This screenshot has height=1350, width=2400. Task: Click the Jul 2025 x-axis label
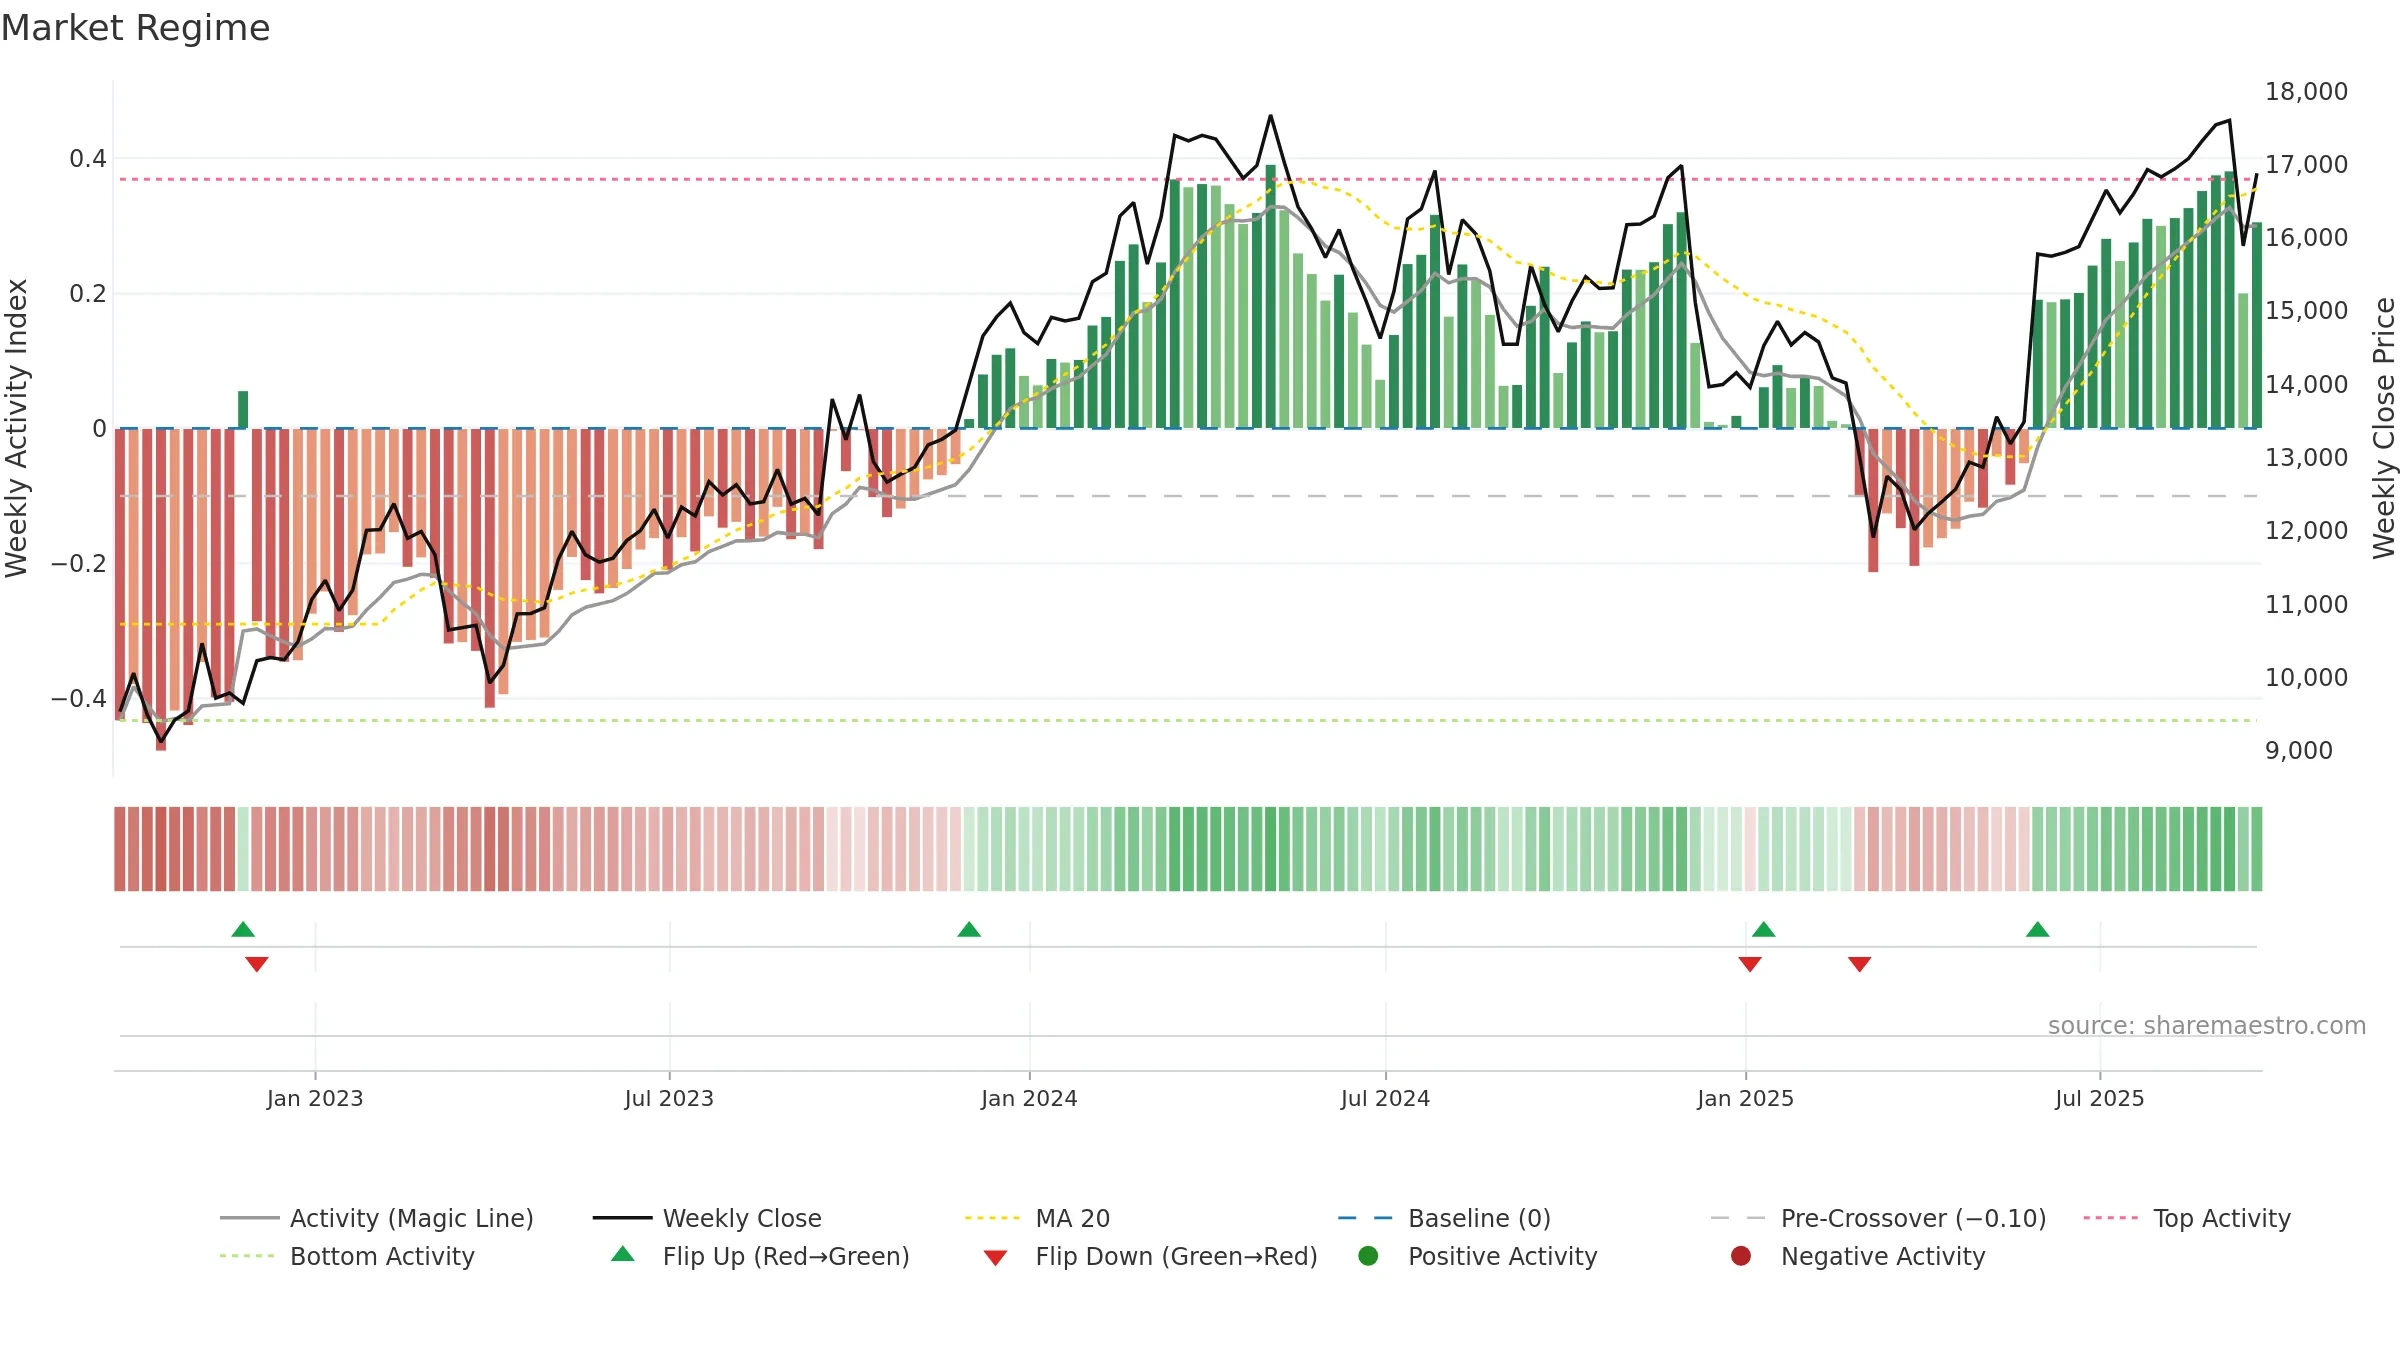pos(2100,1099)
